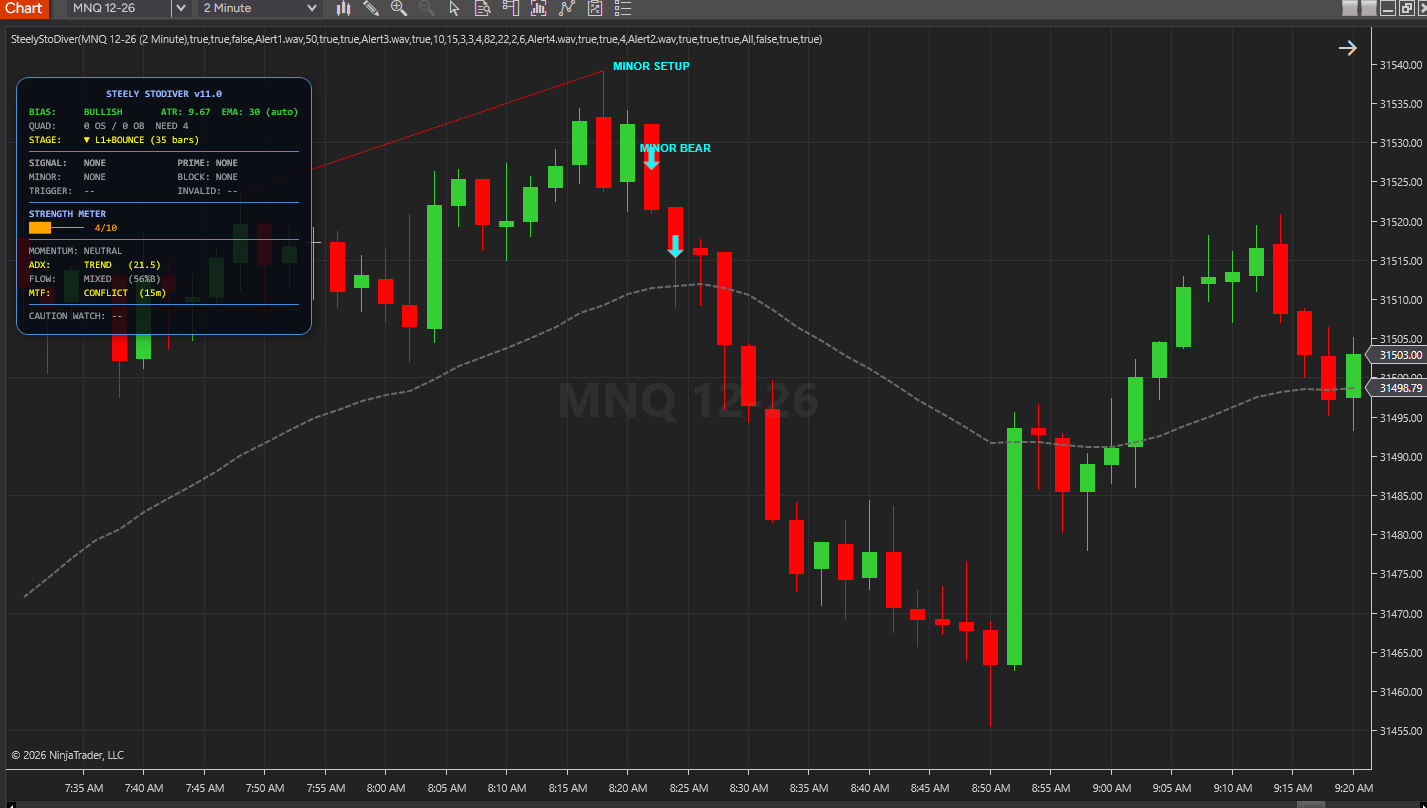The width and height of the screenshot is (1427, 808).
Task: Click the first gray window button
Action: coord(1350,8)
